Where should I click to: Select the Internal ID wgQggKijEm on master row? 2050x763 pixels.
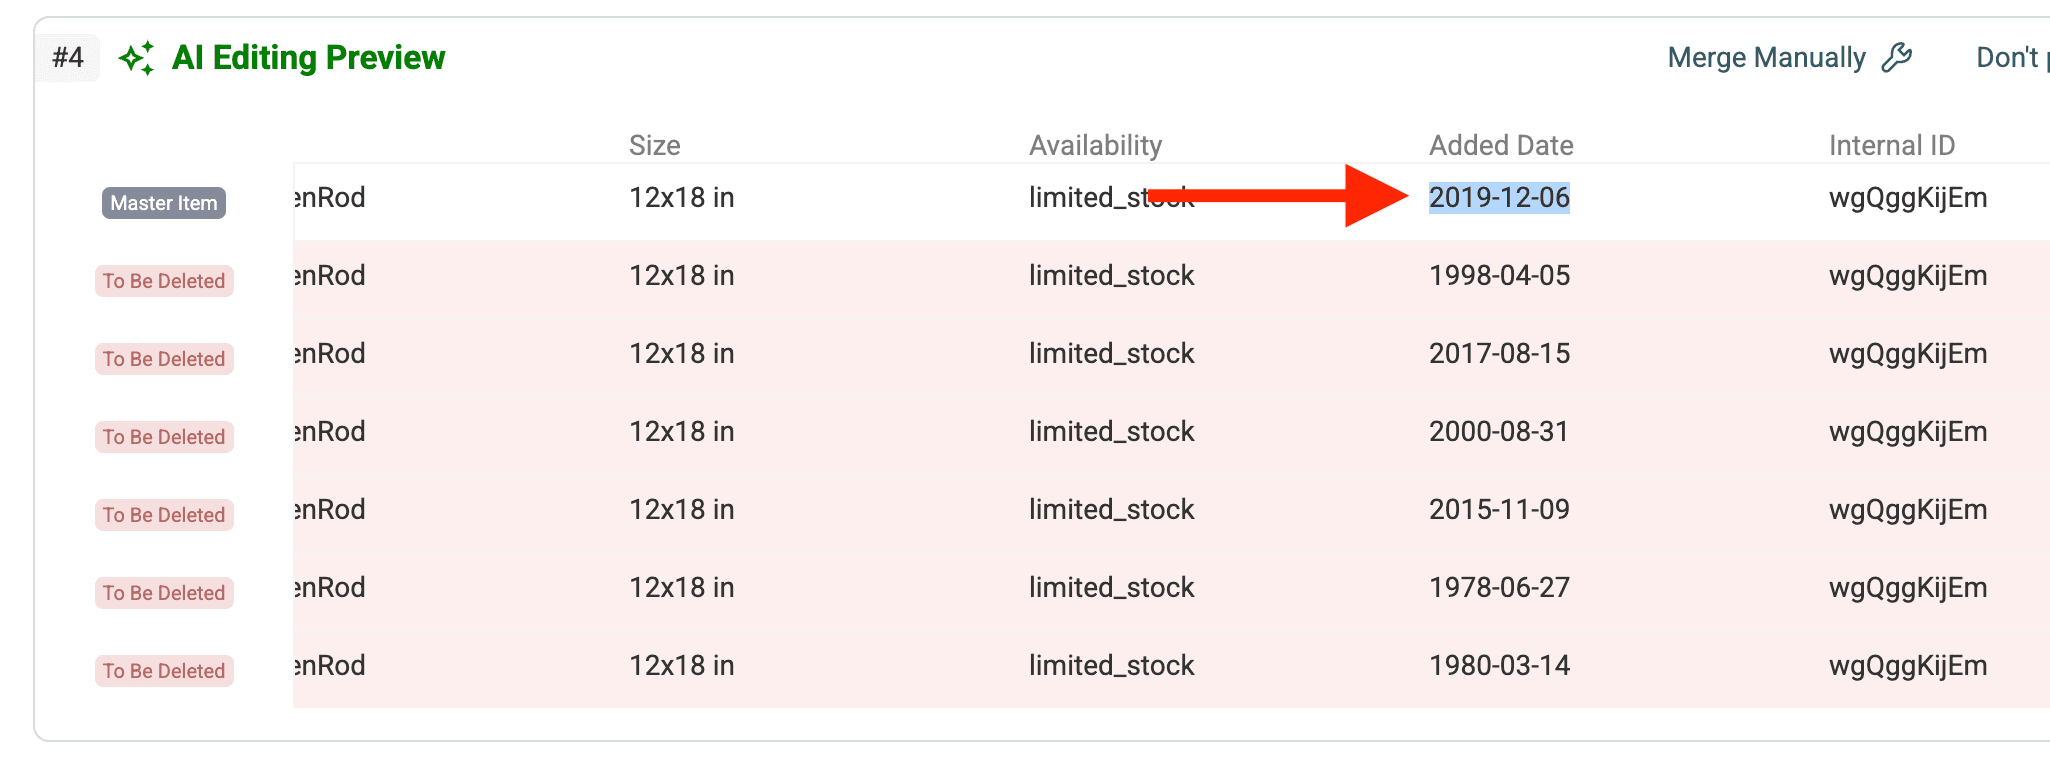pyautogui.click(x=1907, y=197)
